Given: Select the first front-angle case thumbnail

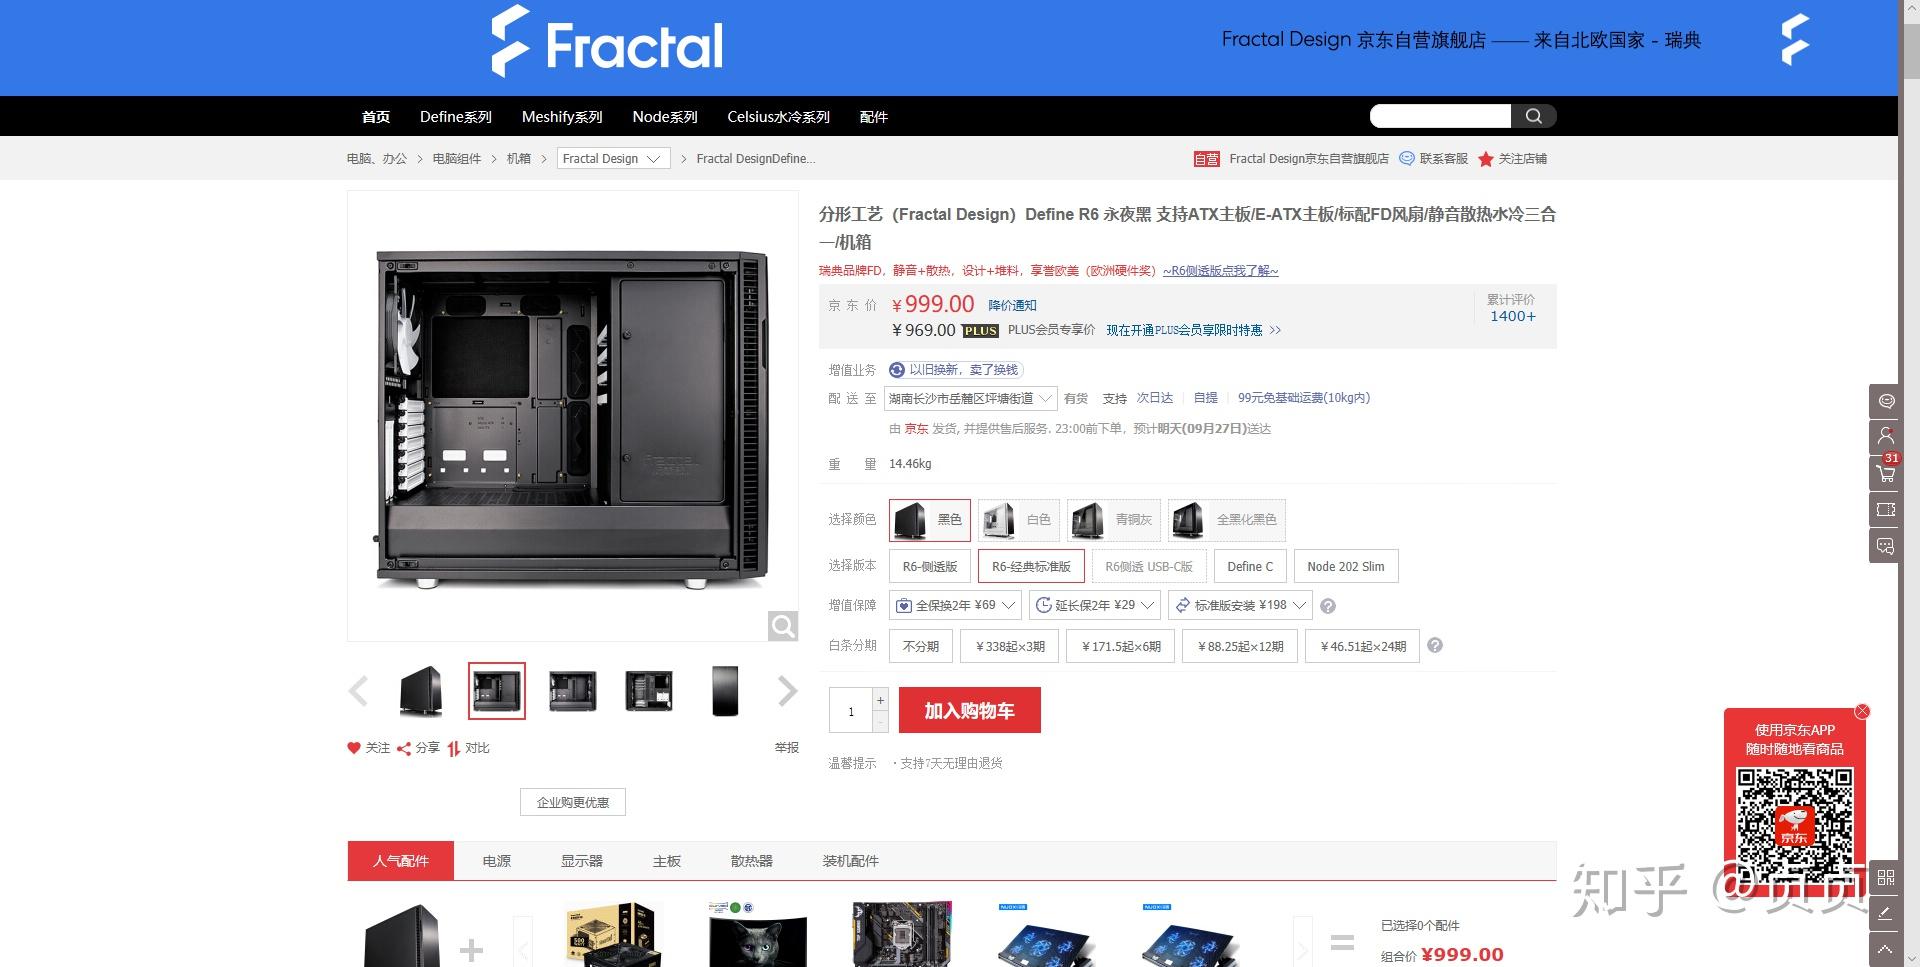Looking at the screenshot, I should (421, 691).
